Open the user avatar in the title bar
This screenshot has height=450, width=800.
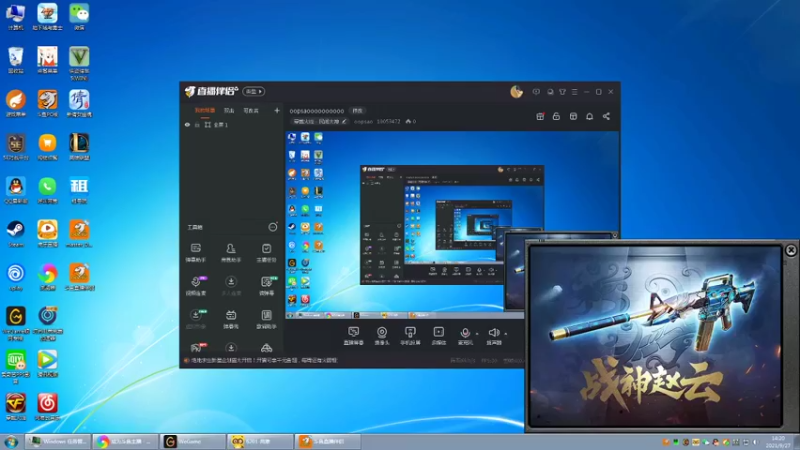coord(516,92)
